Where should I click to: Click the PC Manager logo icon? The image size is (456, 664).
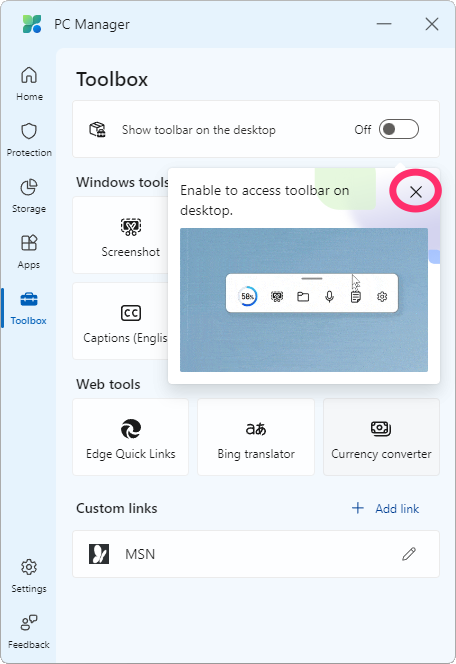[32, 24]
